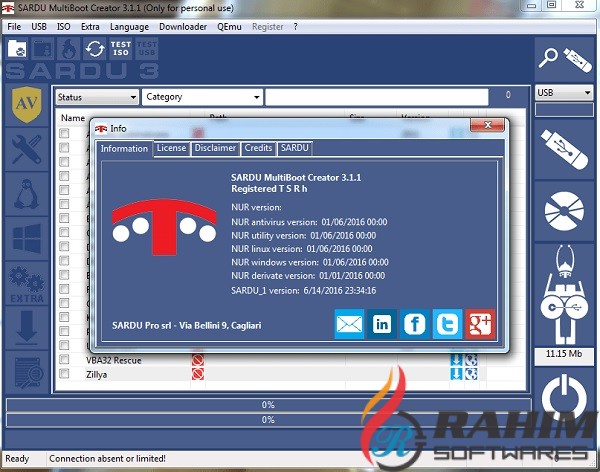Switch to the Credits tab
Viewport: 600px width, 472px height.
click(258, 148)
